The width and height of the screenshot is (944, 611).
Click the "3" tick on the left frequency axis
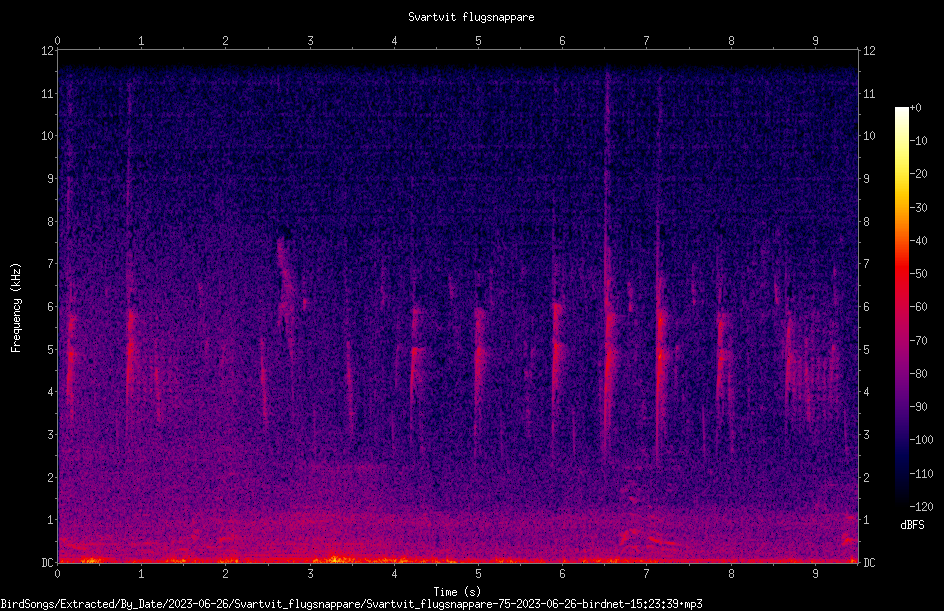pyautogui.click(x=50, y=435)
